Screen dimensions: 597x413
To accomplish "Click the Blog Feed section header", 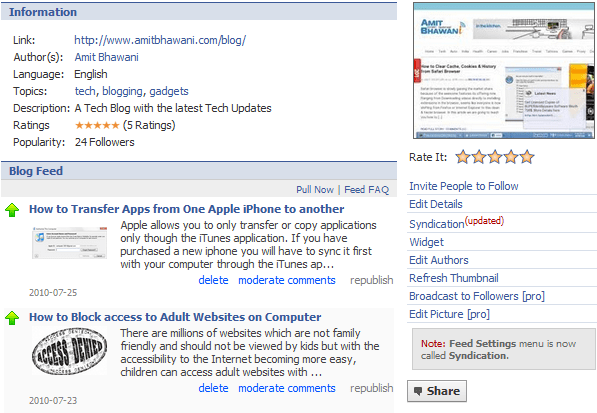I will [x=199, y=171].
